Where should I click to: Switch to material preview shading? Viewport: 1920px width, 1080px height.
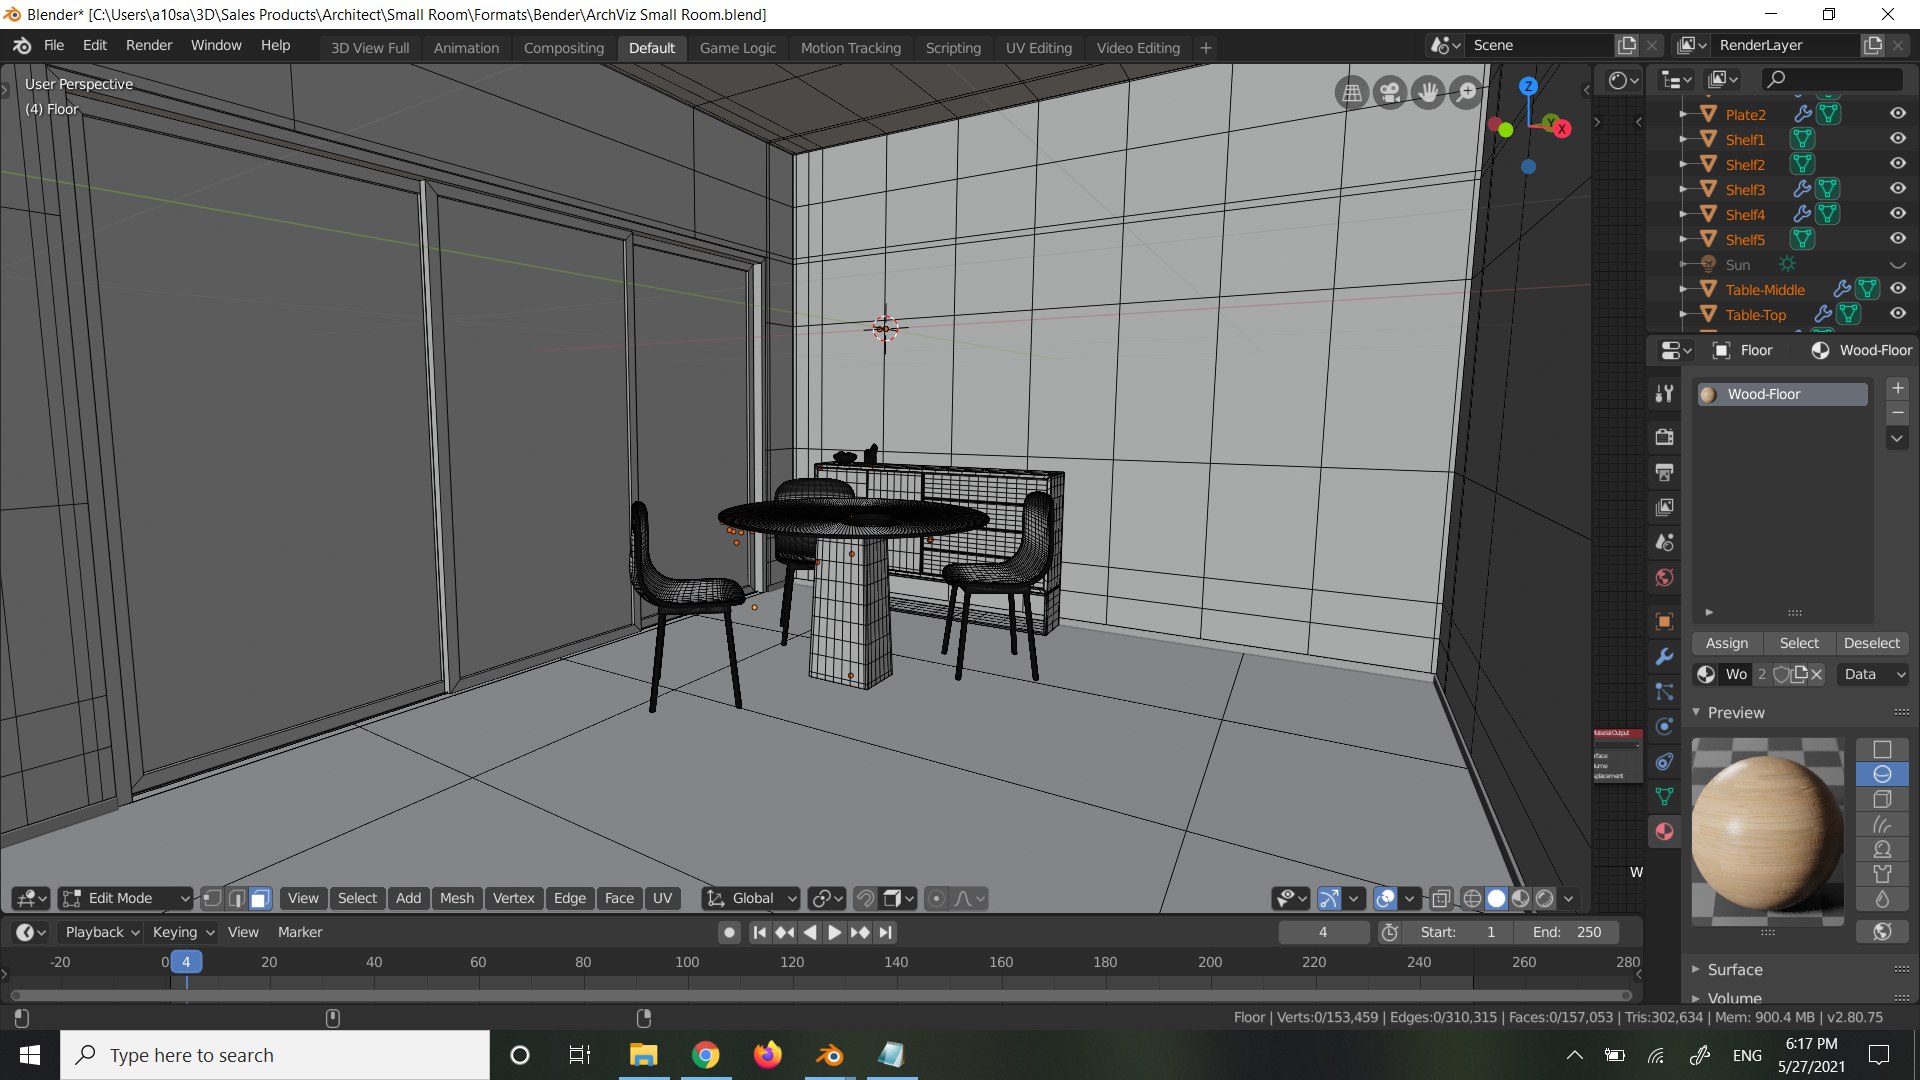(x=1520, y=898)
